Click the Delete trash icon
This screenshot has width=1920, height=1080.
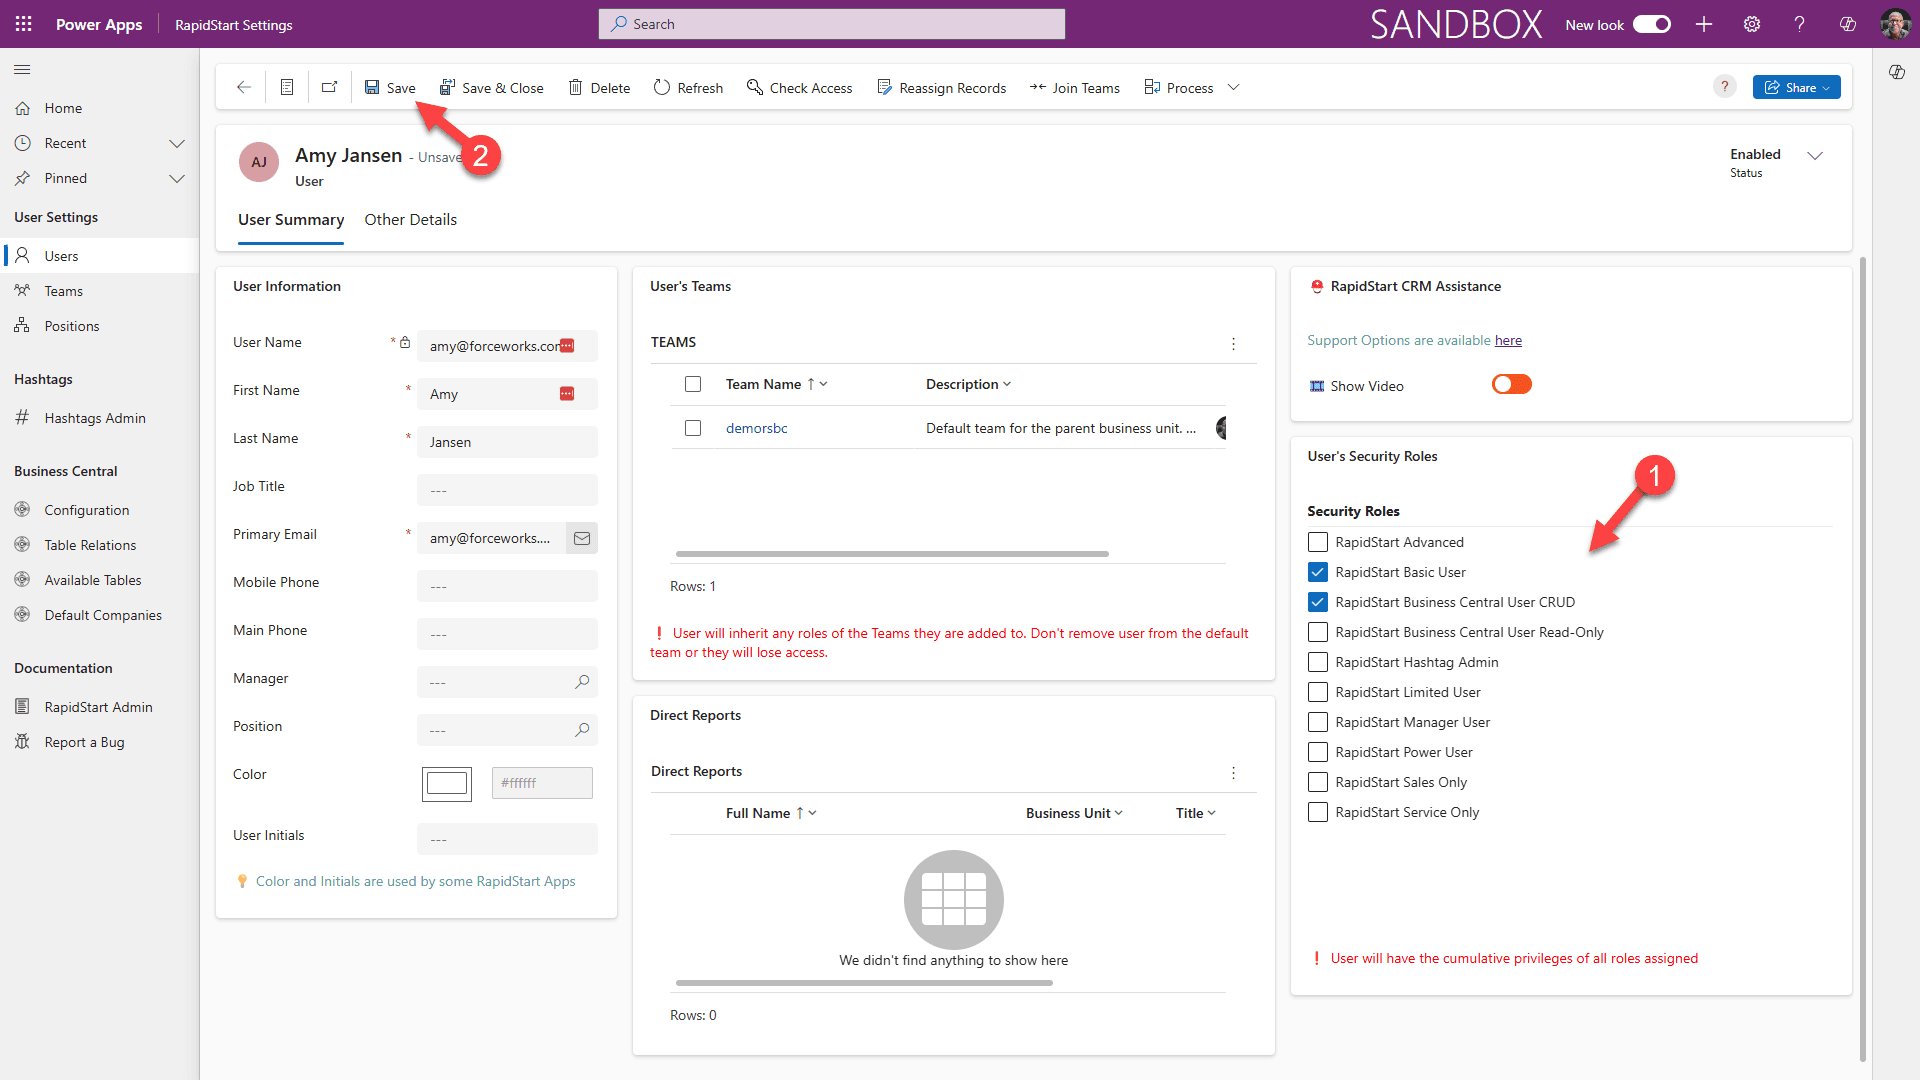575,88
